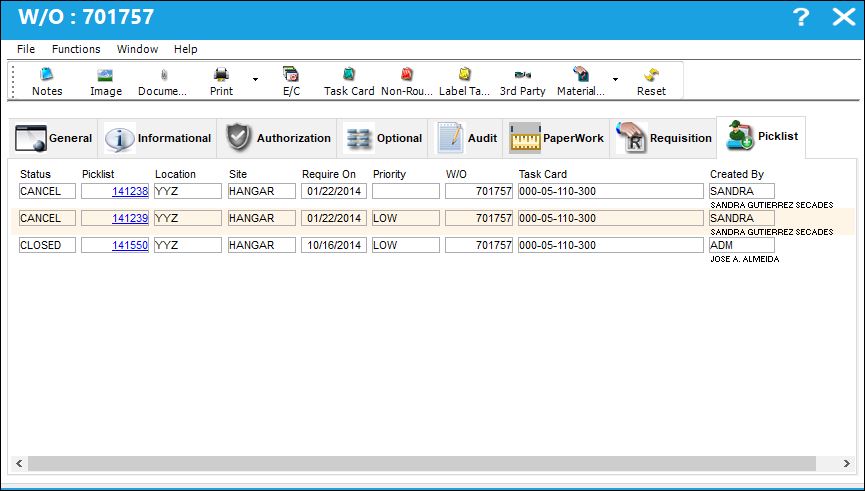Click the JOSE A. ALMEIDA name text

coord(745,259)
